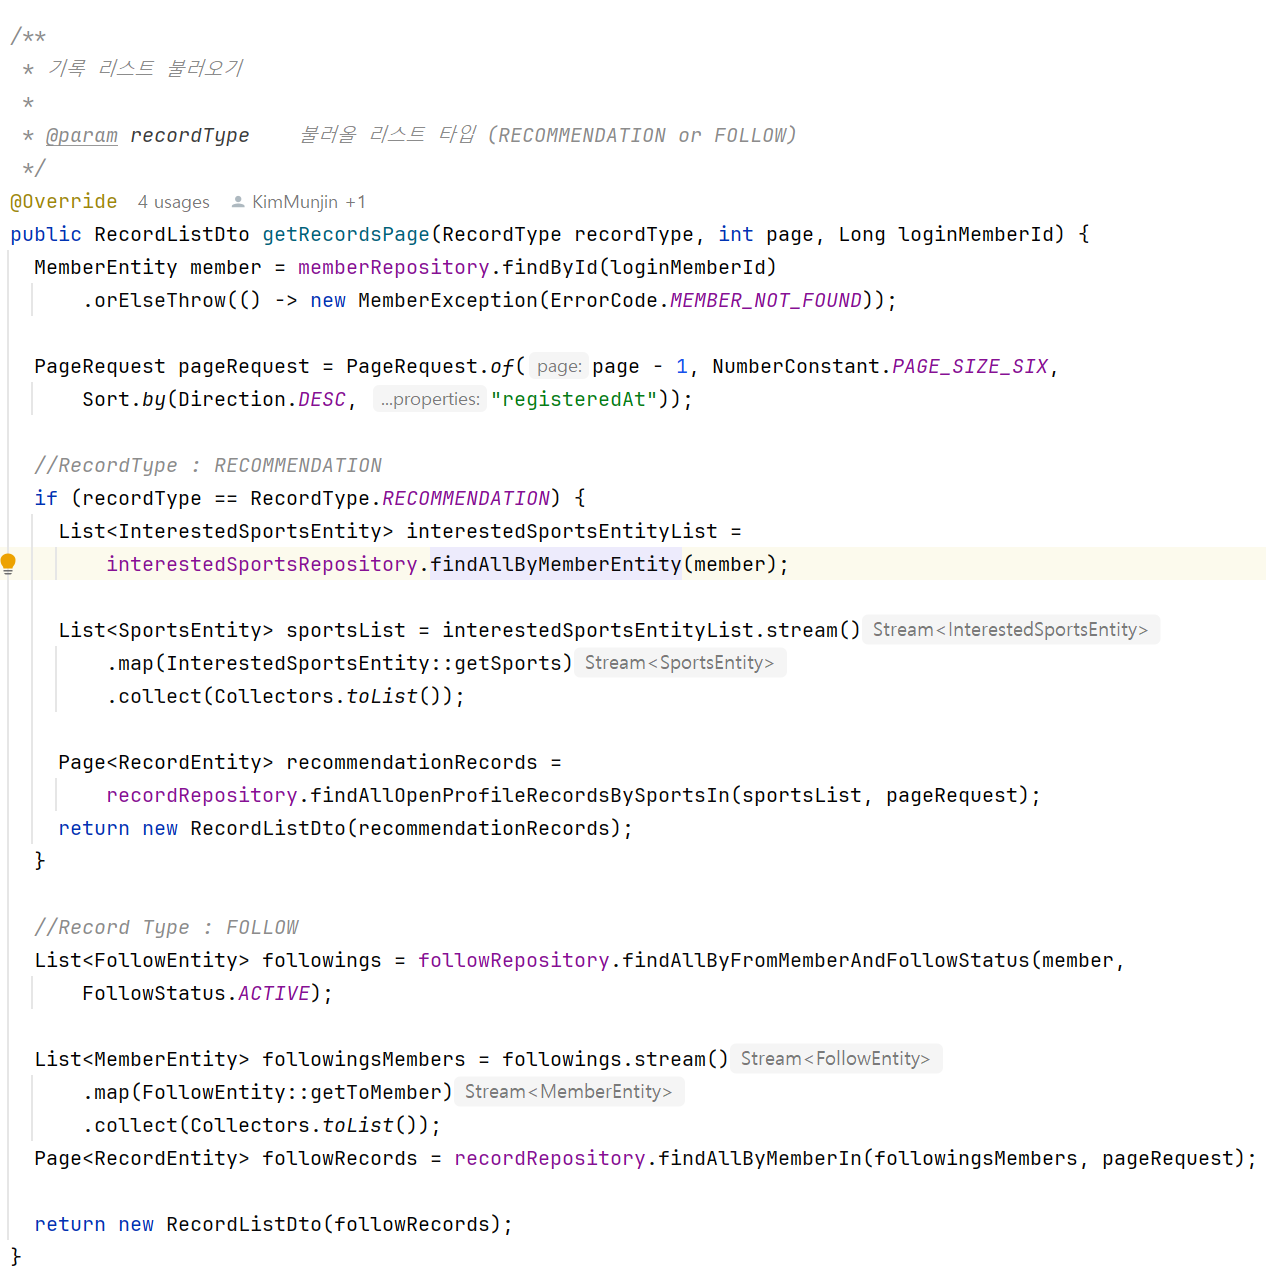Click the recommendationRecords variable declaration

tap(412, 762)
